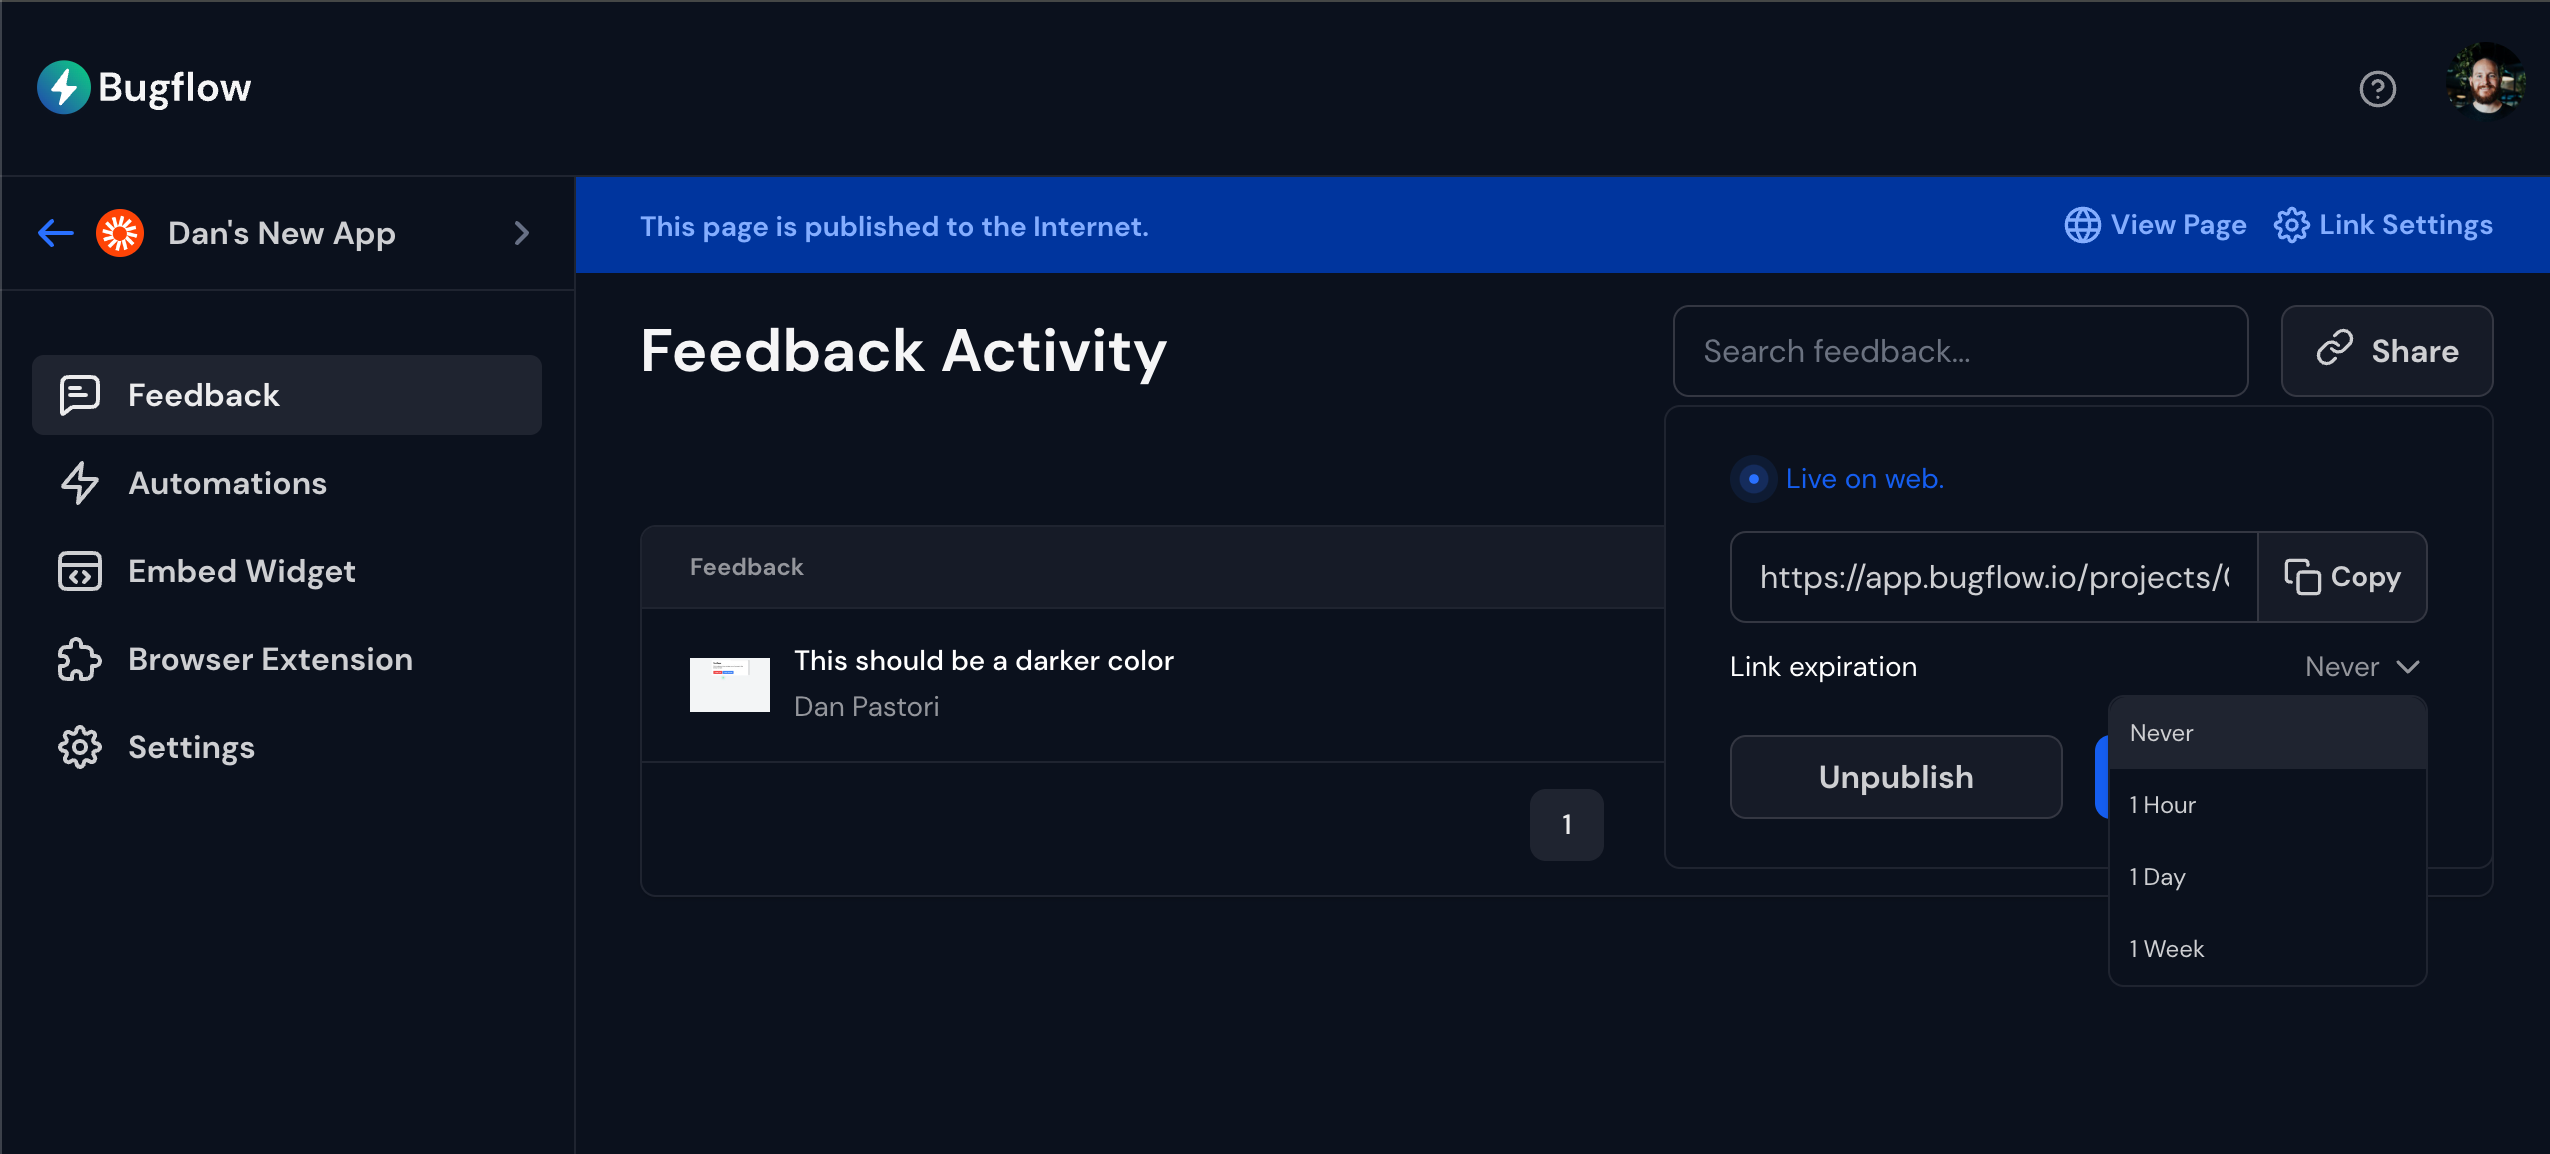
Task: Click the Link Settings link
Action: pos(2383,225)
